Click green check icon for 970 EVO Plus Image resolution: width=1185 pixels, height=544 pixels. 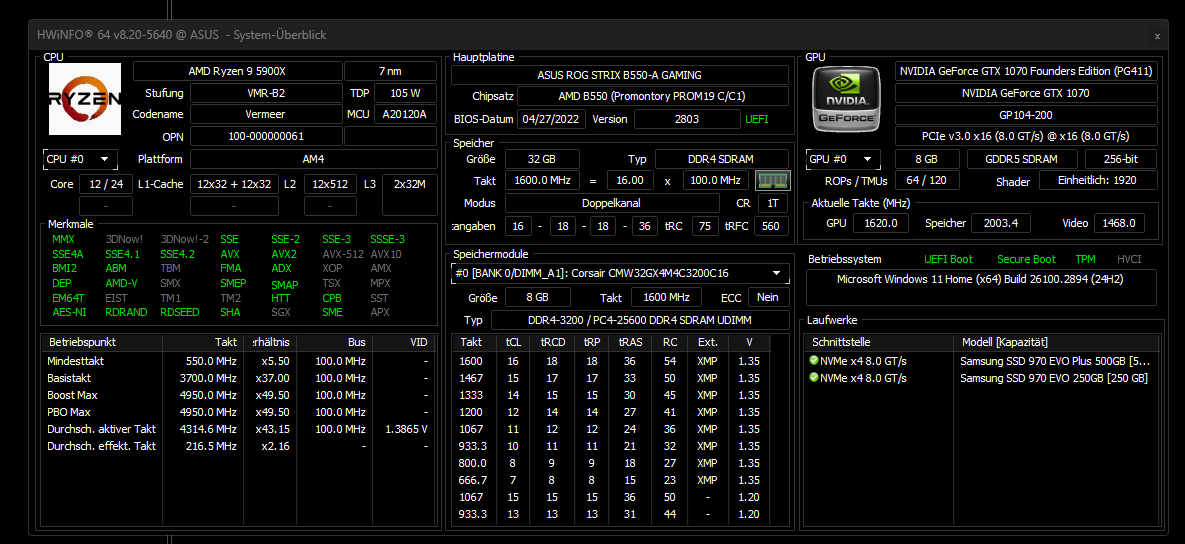coord(813,361)
